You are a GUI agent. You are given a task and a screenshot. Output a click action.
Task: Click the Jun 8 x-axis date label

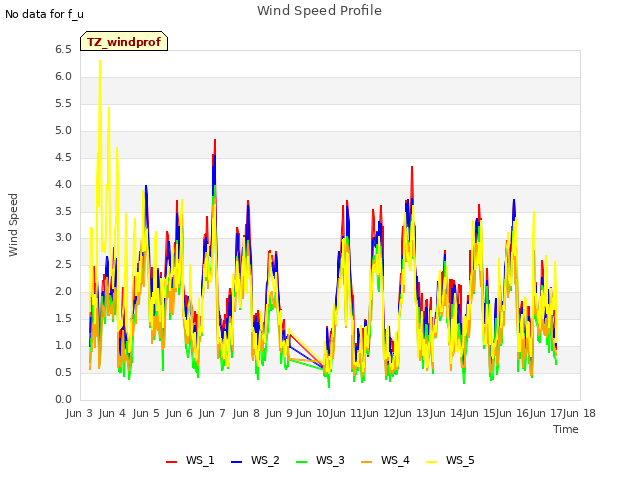[x=246, y=413]
